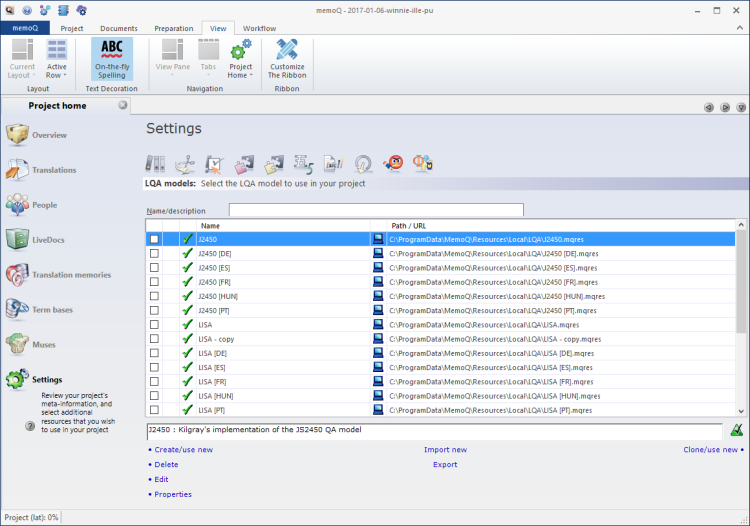Click the first settings resource icon

pyautogui.click(x=156, y=164)
